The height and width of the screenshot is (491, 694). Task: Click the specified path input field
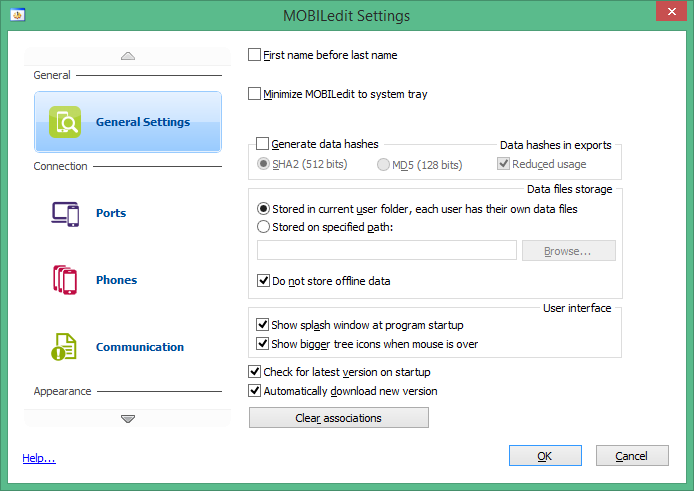tap(387, 250)
